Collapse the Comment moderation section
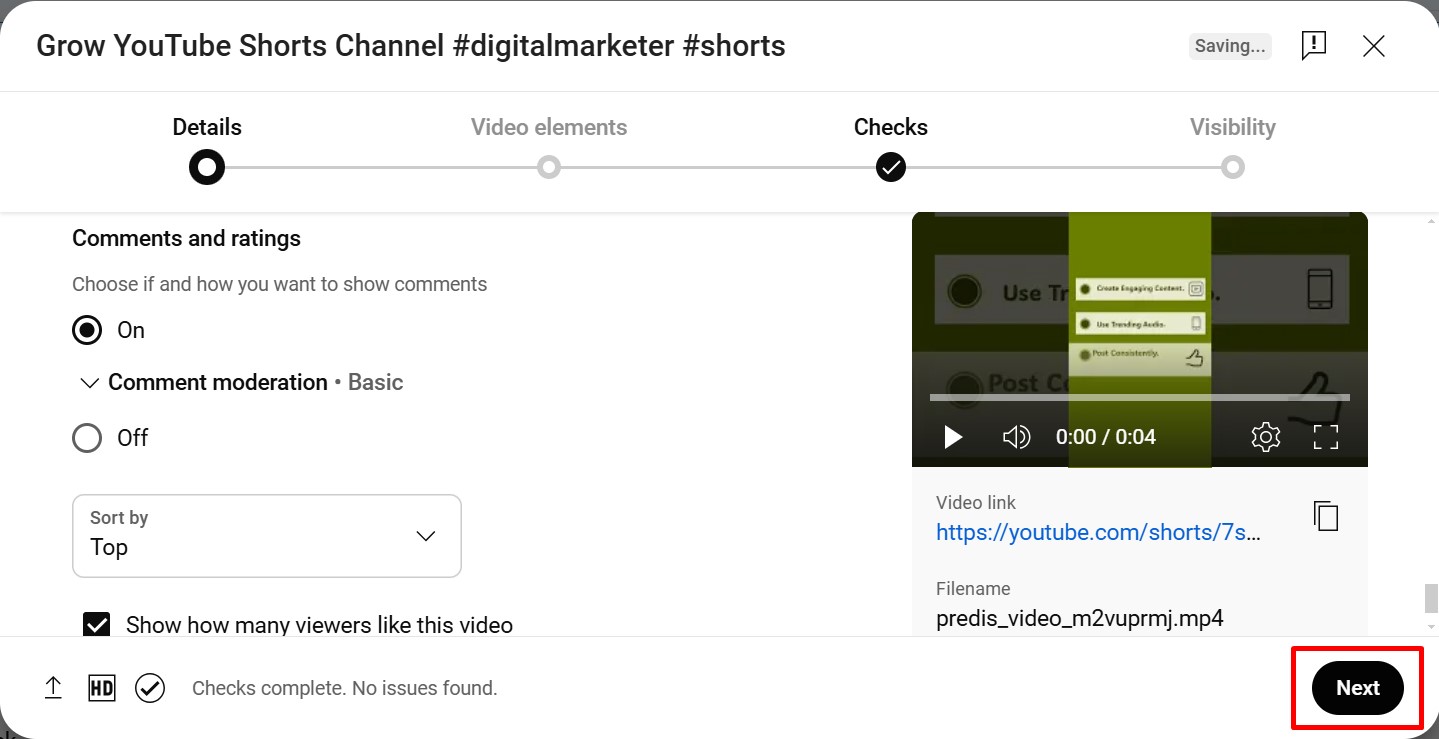Screen dimensions: 1439x739 click(89, 382)
